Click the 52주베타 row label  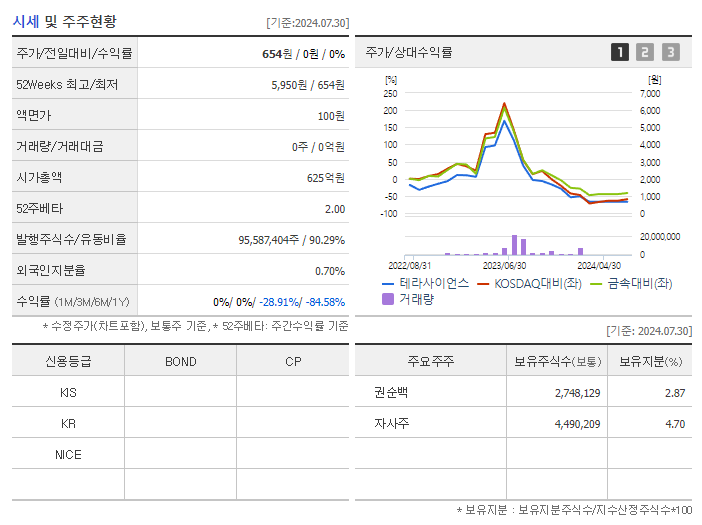click(39, 209)
